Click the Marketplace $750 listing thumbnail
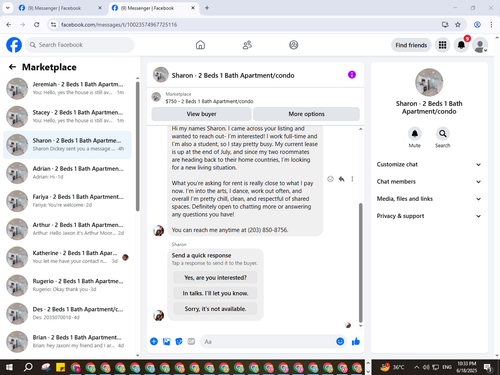The height and width of the screenshot is (375, 500). click(156, 97)
